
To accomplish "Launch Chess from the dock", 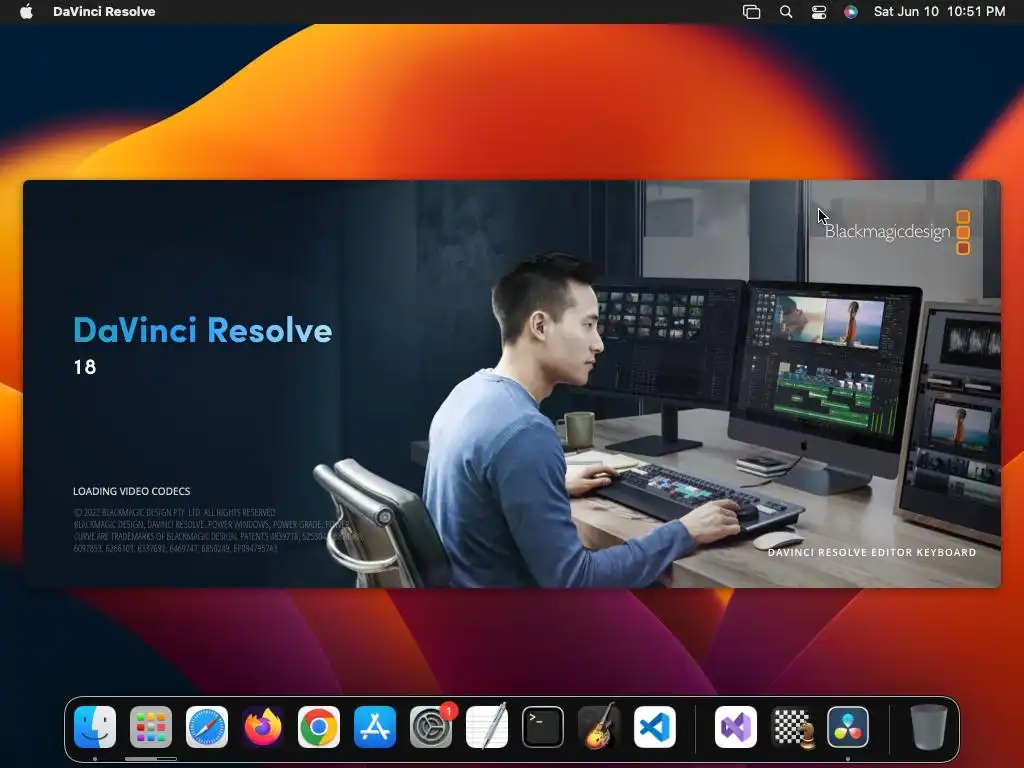I will 792,727.
